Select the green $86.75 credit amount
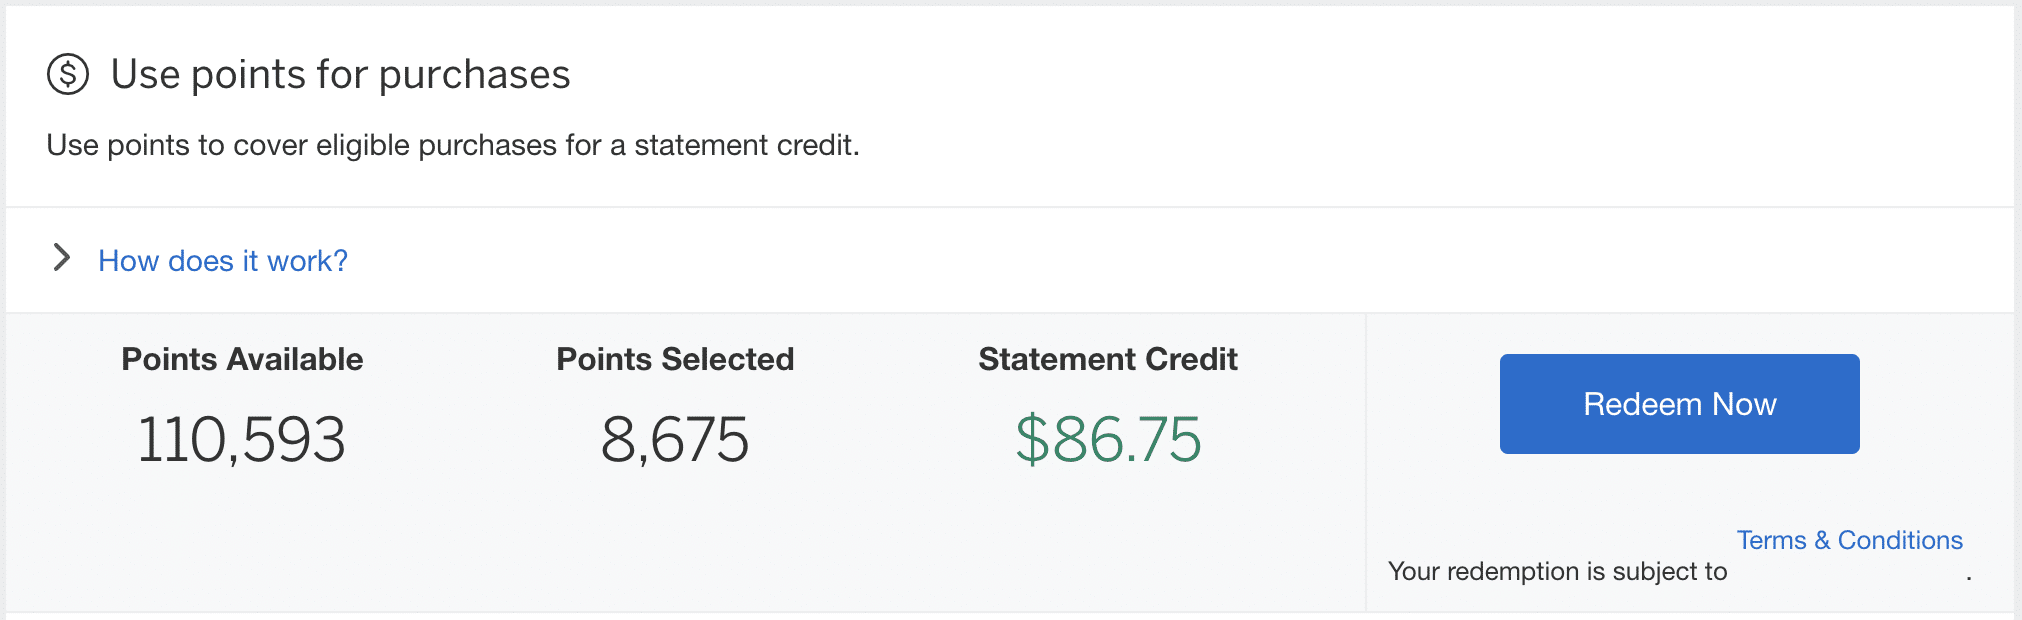2022x620 pixels. point(1108,440)
